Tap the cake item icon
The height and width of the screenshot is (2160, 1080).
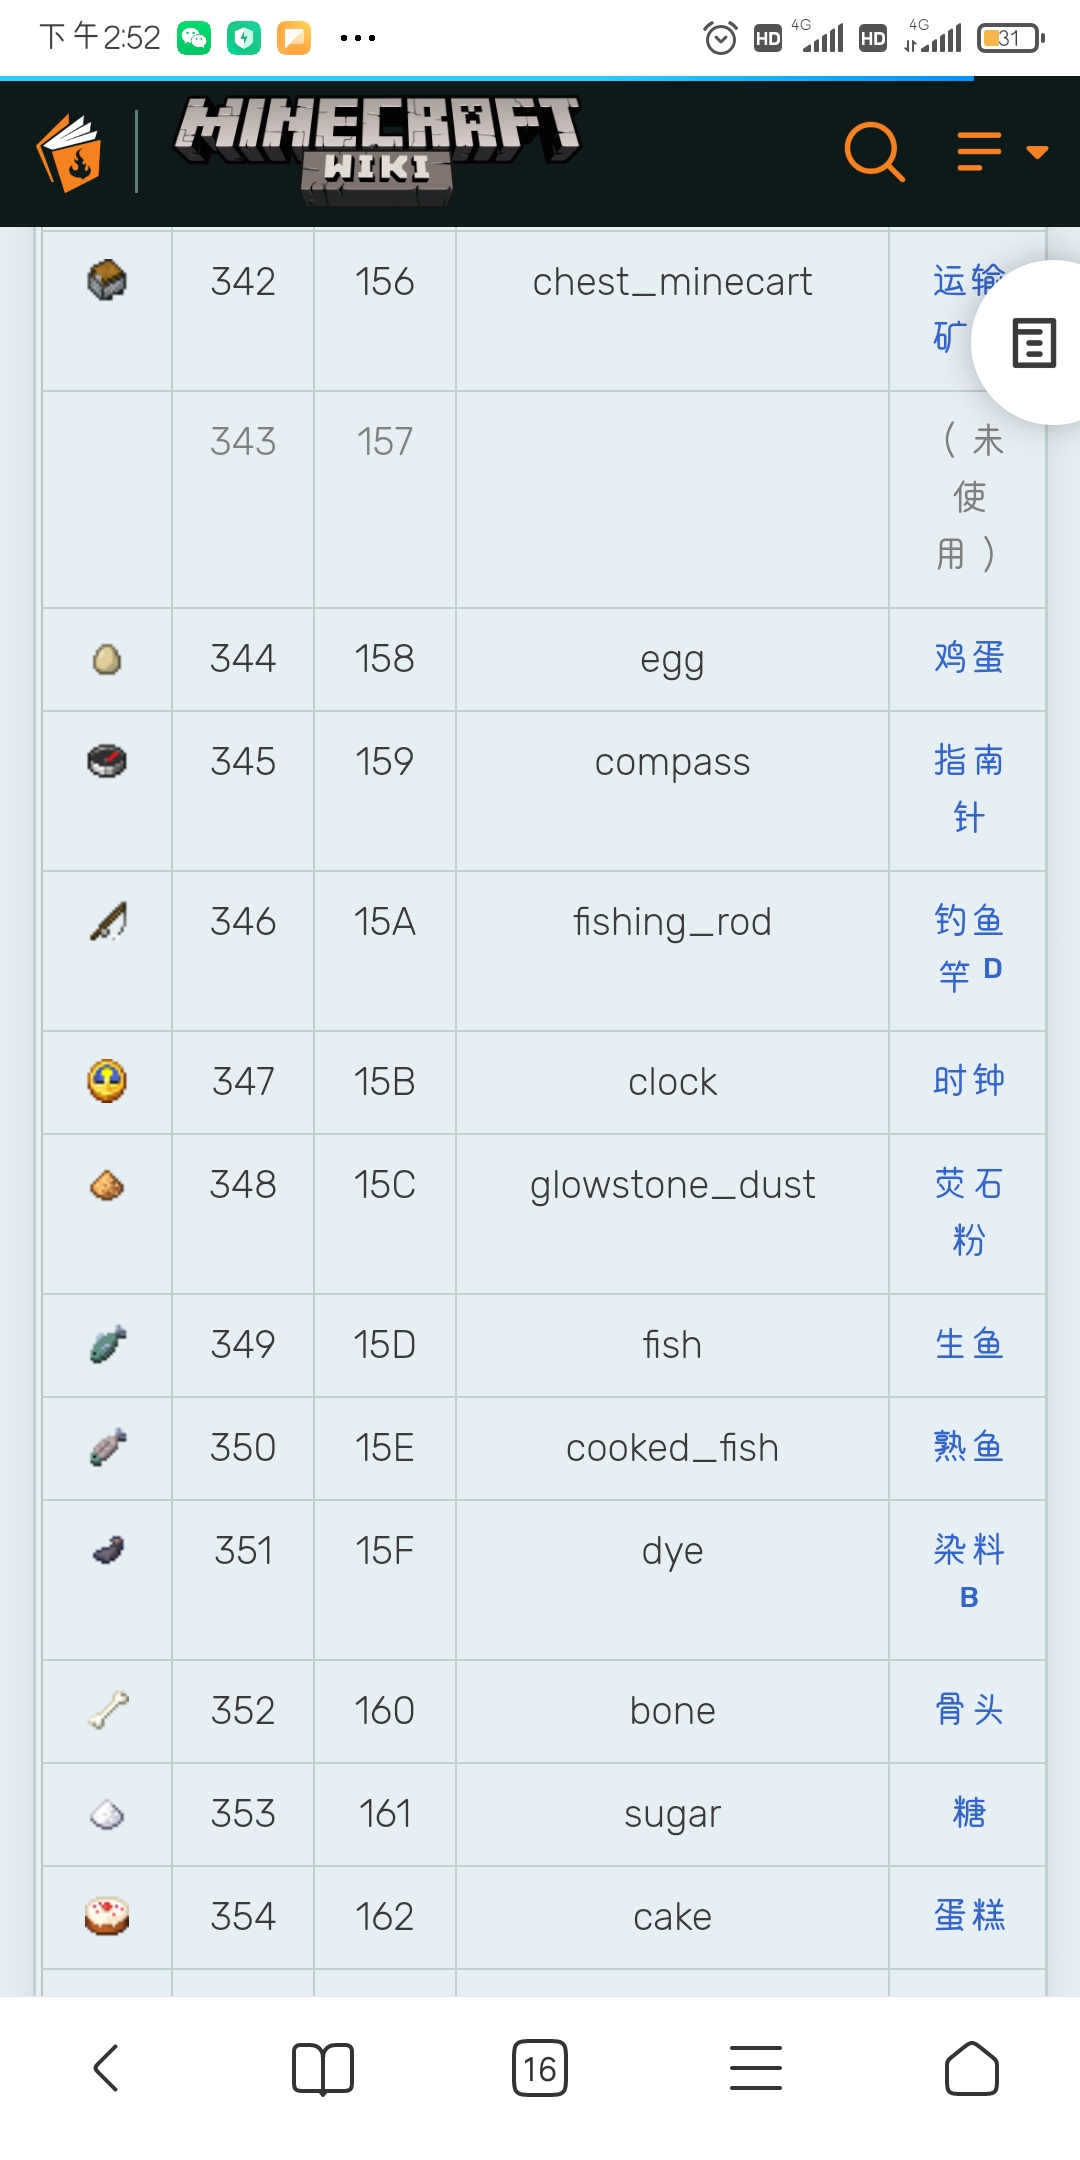coord(107,1916)
